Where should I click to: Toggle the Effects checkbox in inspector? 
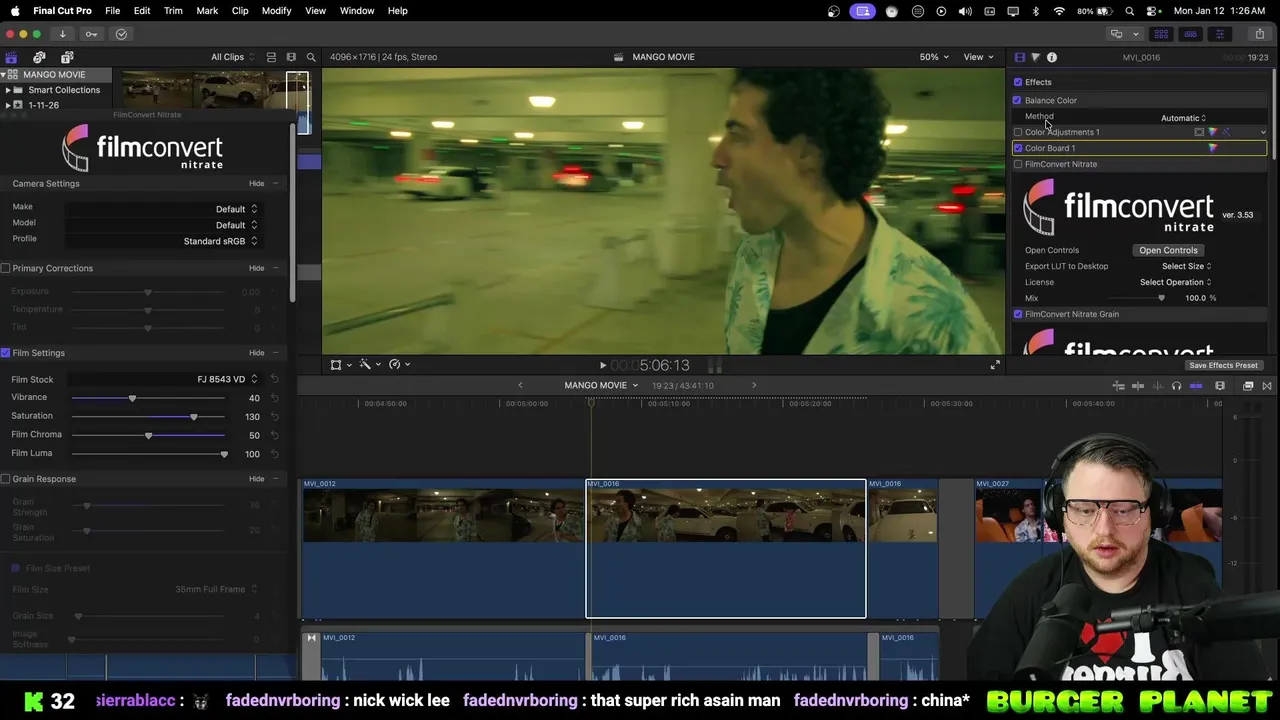point(1018,82)
